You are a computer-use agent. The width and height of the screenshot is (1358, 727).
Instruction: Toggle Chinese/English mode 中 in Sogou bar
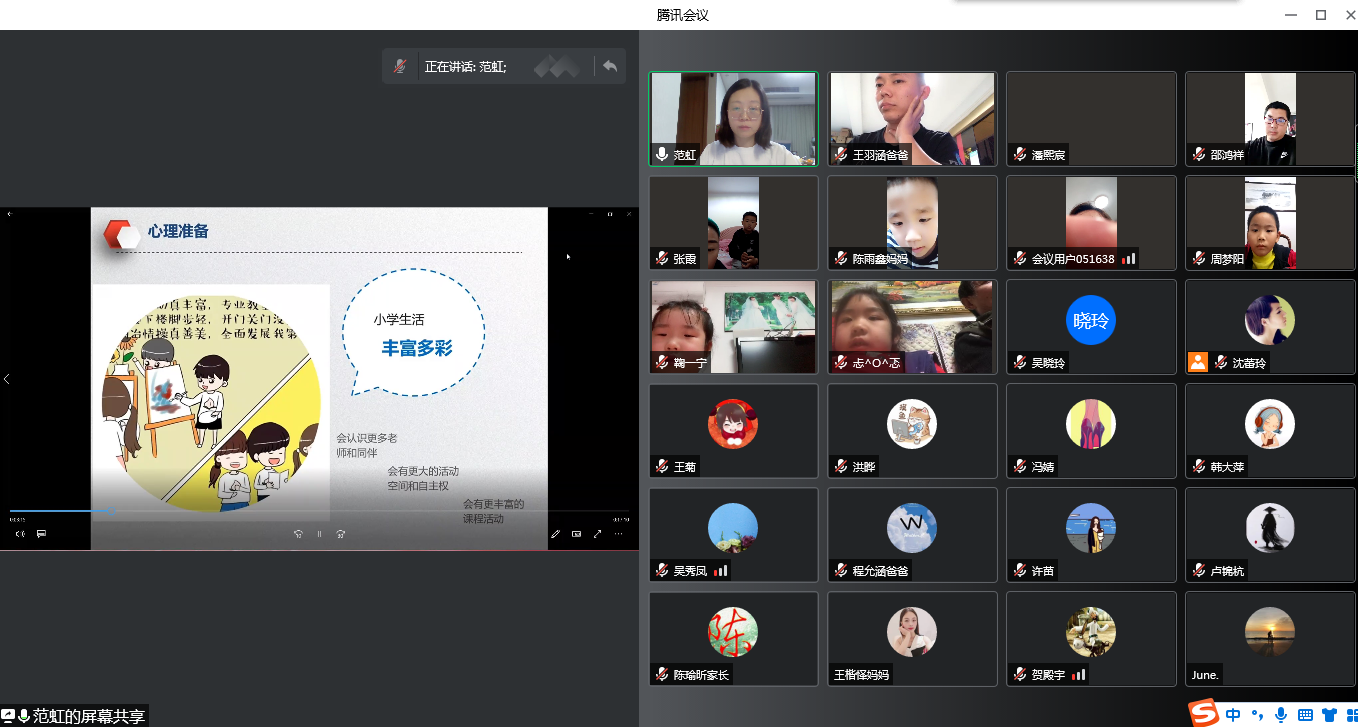(x=1233, y=715)
